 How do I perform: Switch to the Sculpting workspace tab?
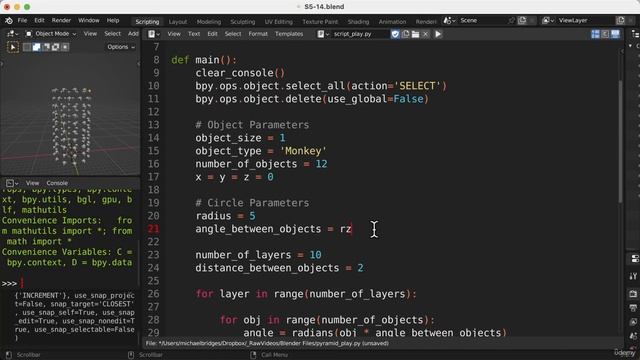point(242,22)
